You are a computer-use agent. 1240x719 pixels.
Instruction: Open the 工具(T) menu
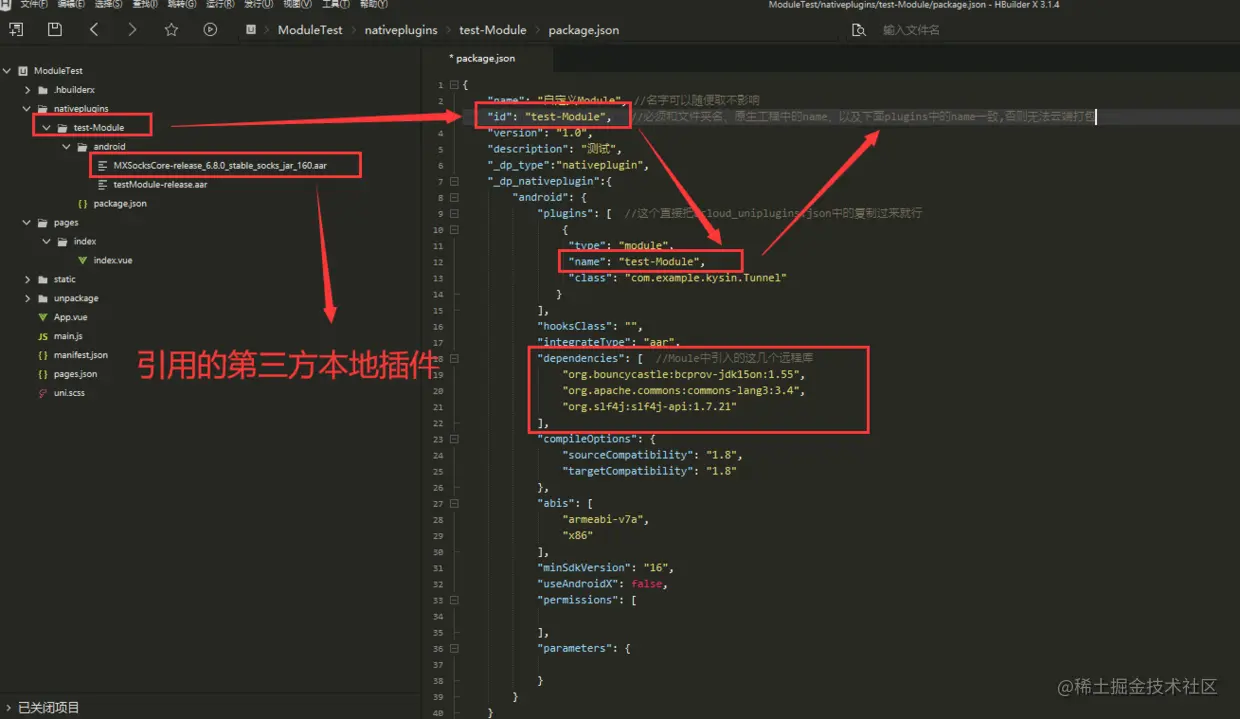(334, 5)
